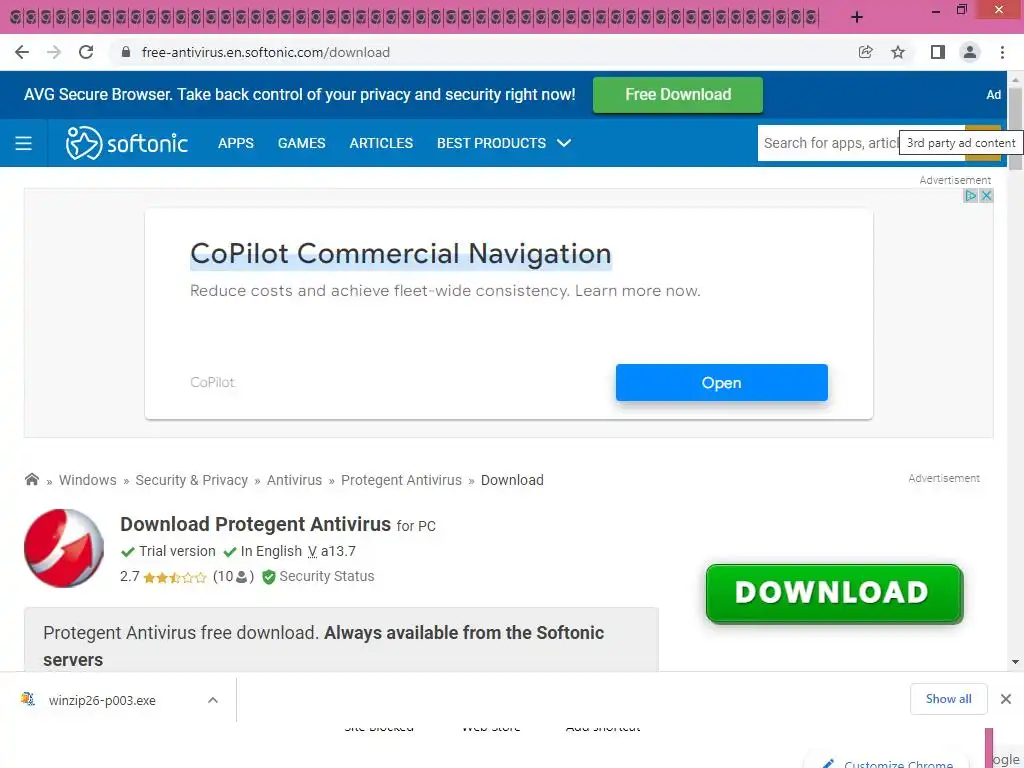Screen dimensions: 1024x768
Task: Click the Protegent Antivirus red logo
Action: 64,548
